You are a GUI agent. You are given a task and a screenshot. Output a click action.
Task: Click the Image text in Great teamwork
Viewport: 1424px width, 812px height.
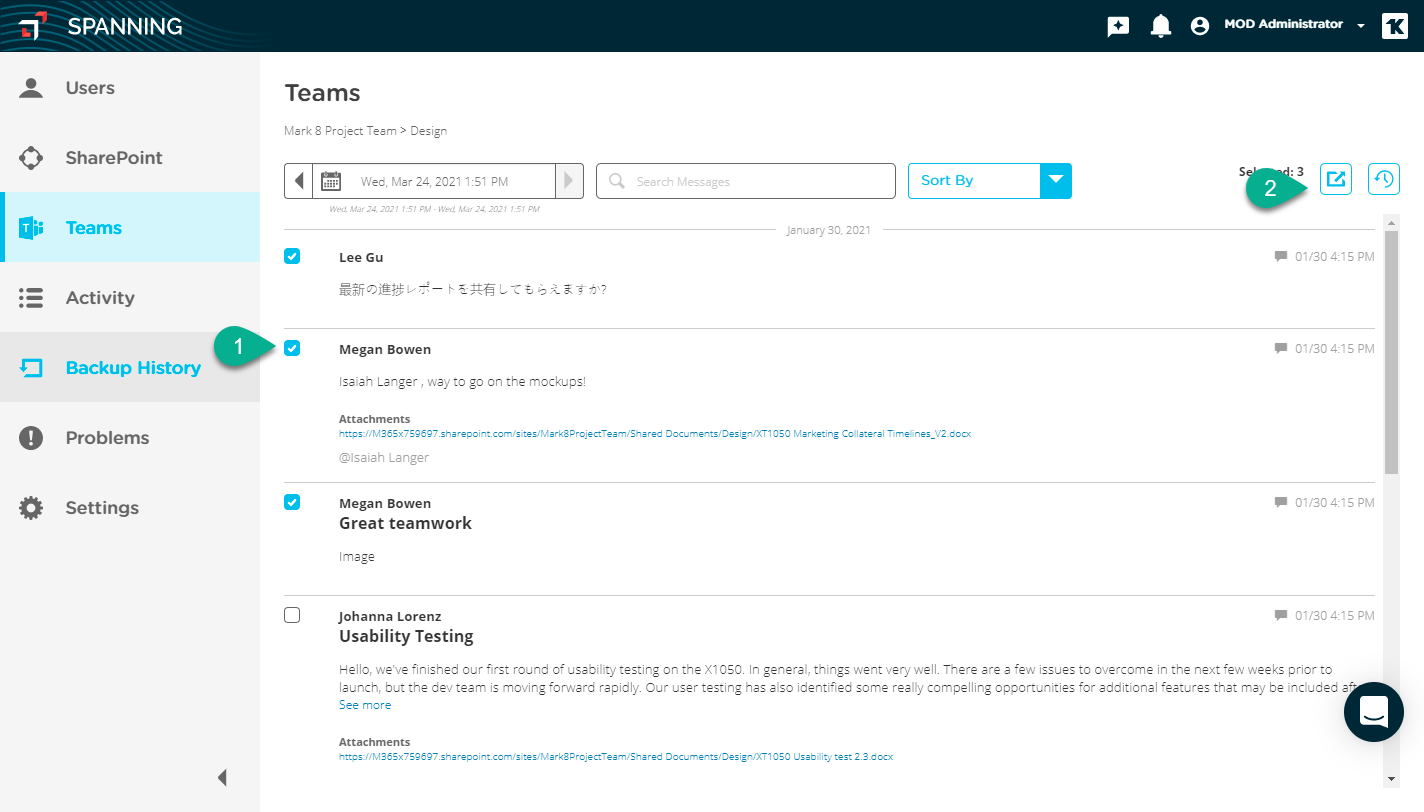[357, 557]
